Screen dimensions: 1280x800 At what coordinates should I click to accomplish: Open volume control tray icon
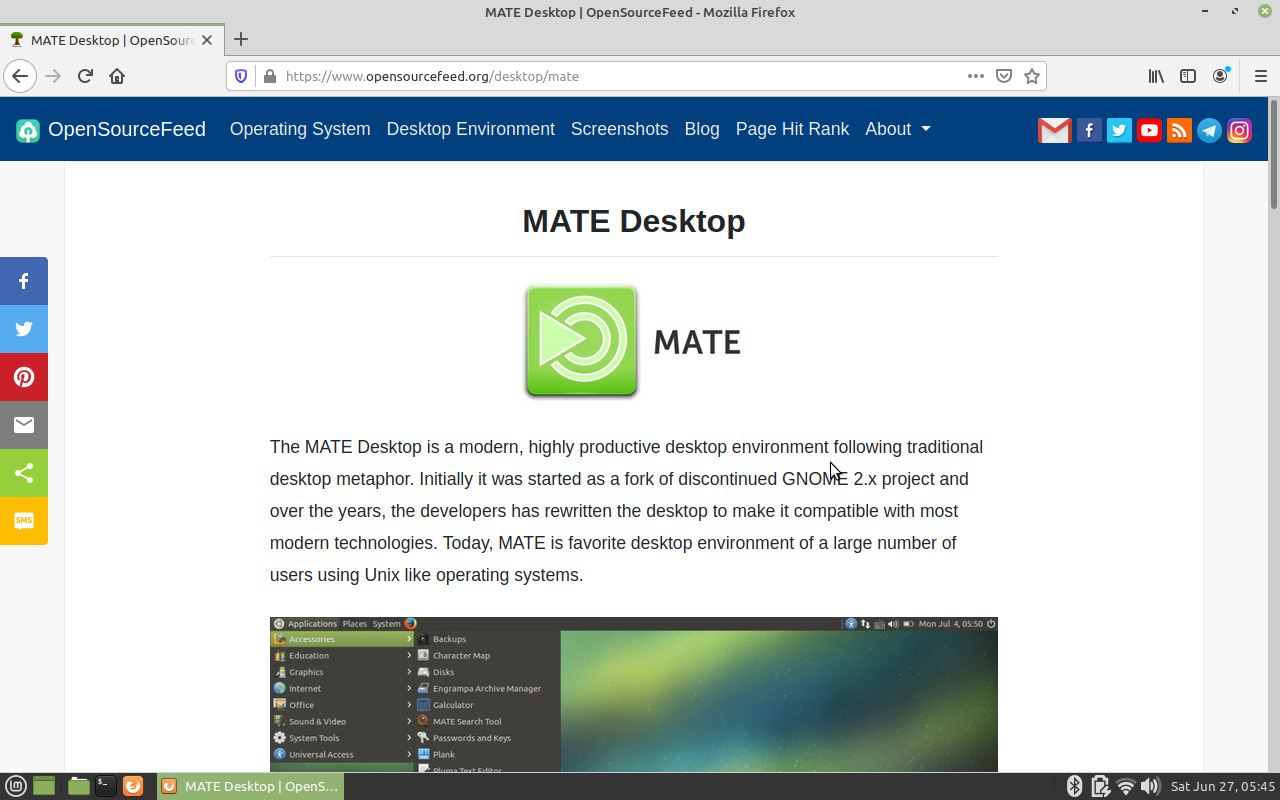pyautogui.click(x=1150, y=786)
